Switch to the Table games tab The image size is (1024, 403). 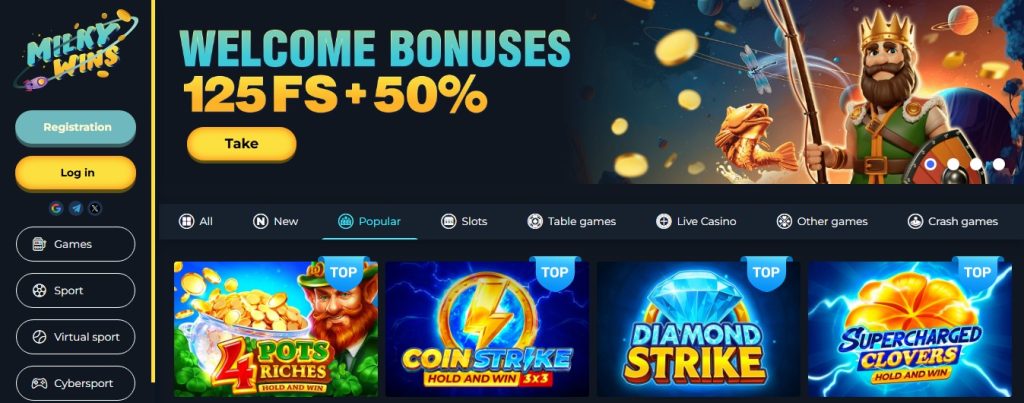571,221
